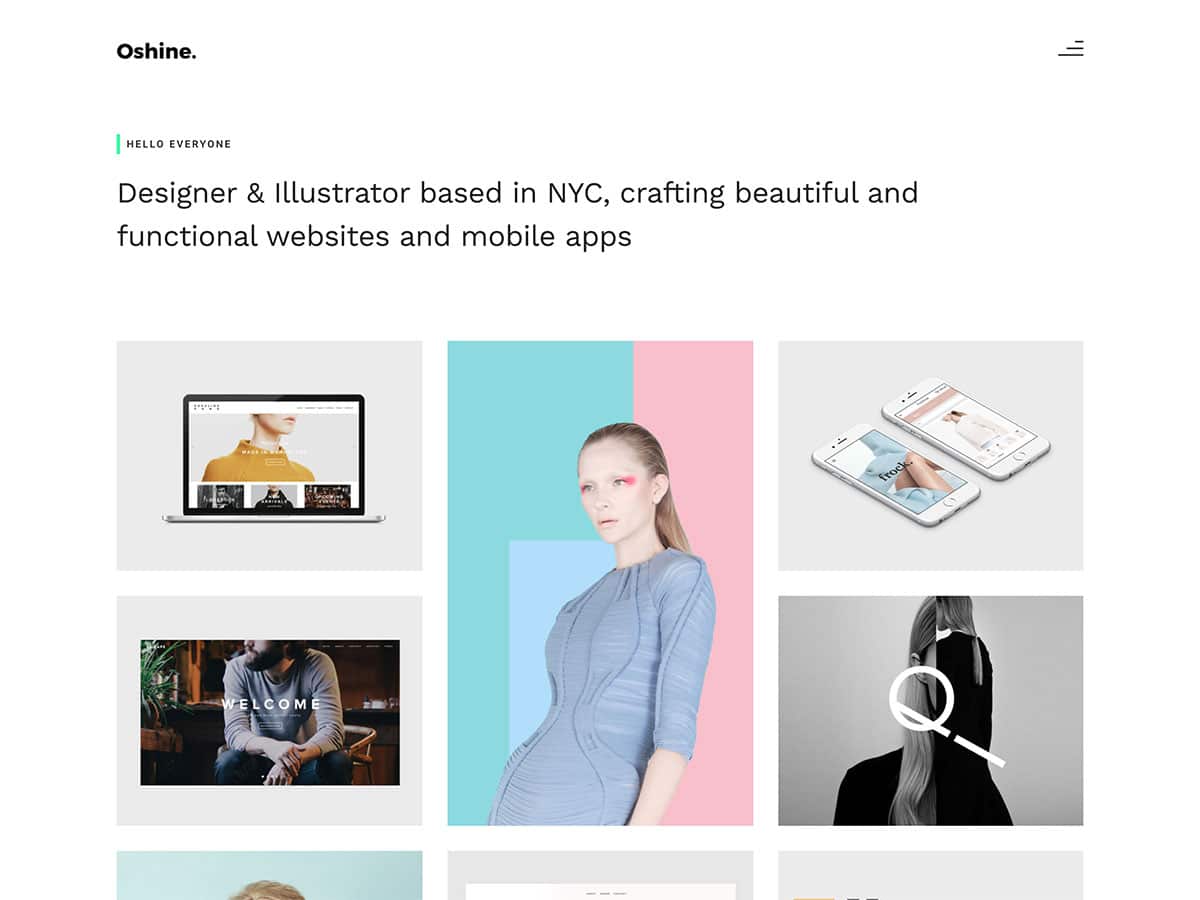Select the upper iPhone mockup
1200x900 pixels.
click(x=966, y=428)
